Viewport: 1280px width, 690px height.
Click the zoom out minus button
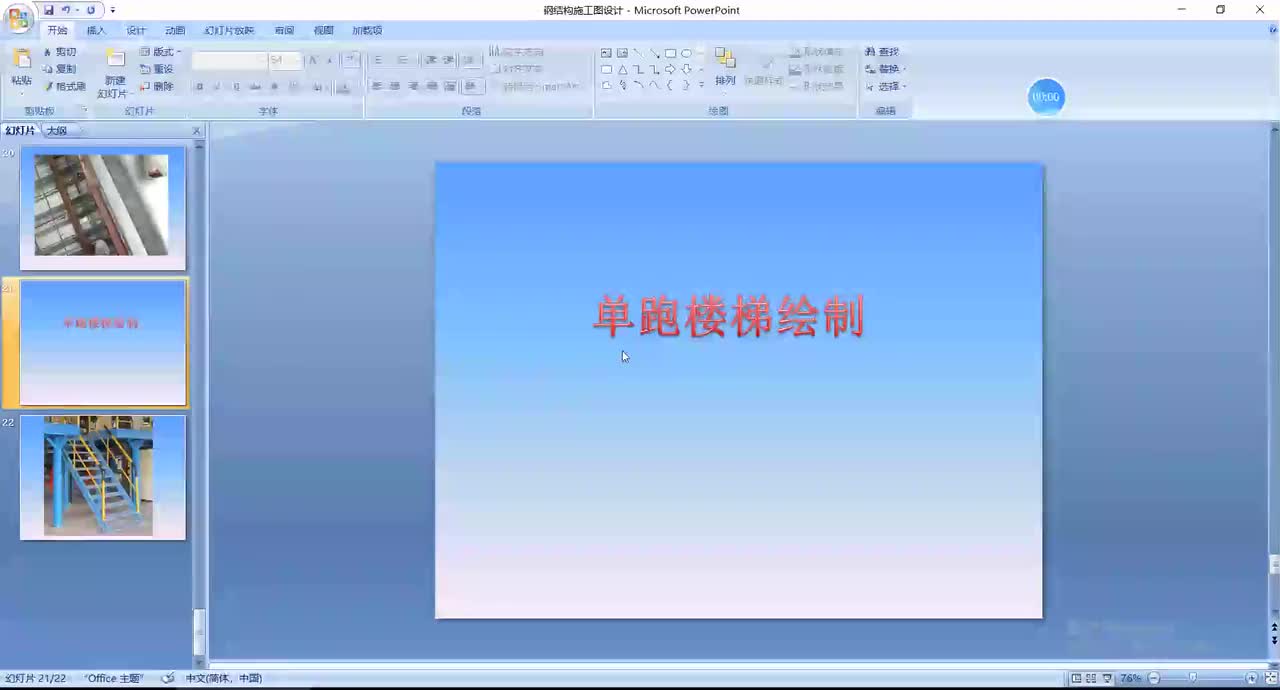pos(1154,678)
